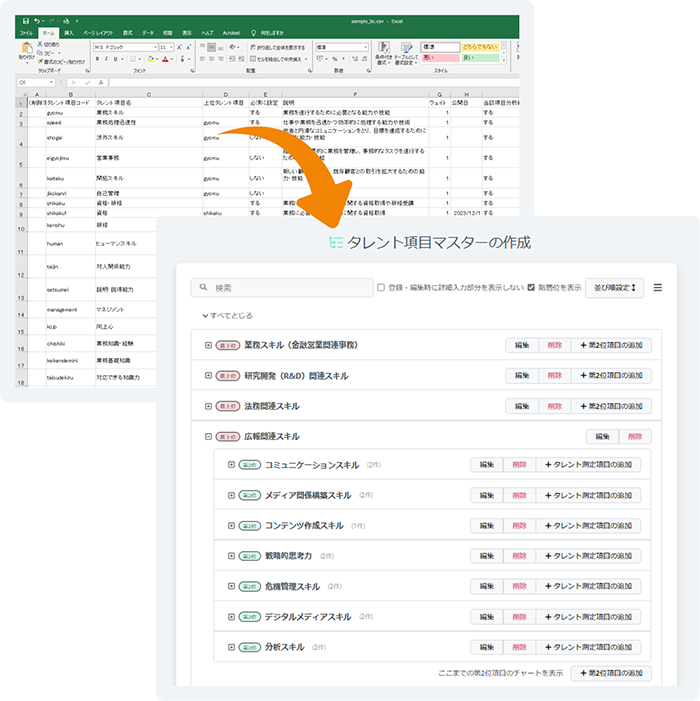Screen dimensions: 700x701
Task: Click the cut (切り取り) scissors icon
Action: [x=40, y=44]
